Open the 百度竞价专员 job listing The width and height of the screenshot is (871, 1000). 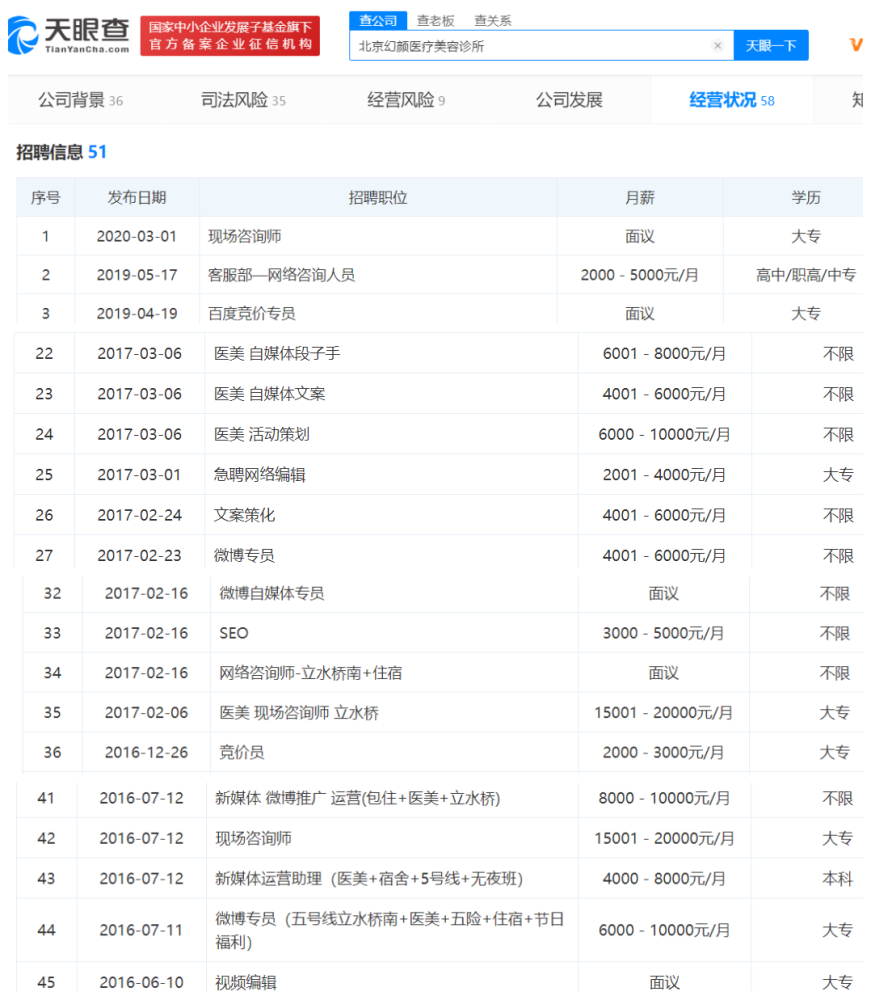251,313
